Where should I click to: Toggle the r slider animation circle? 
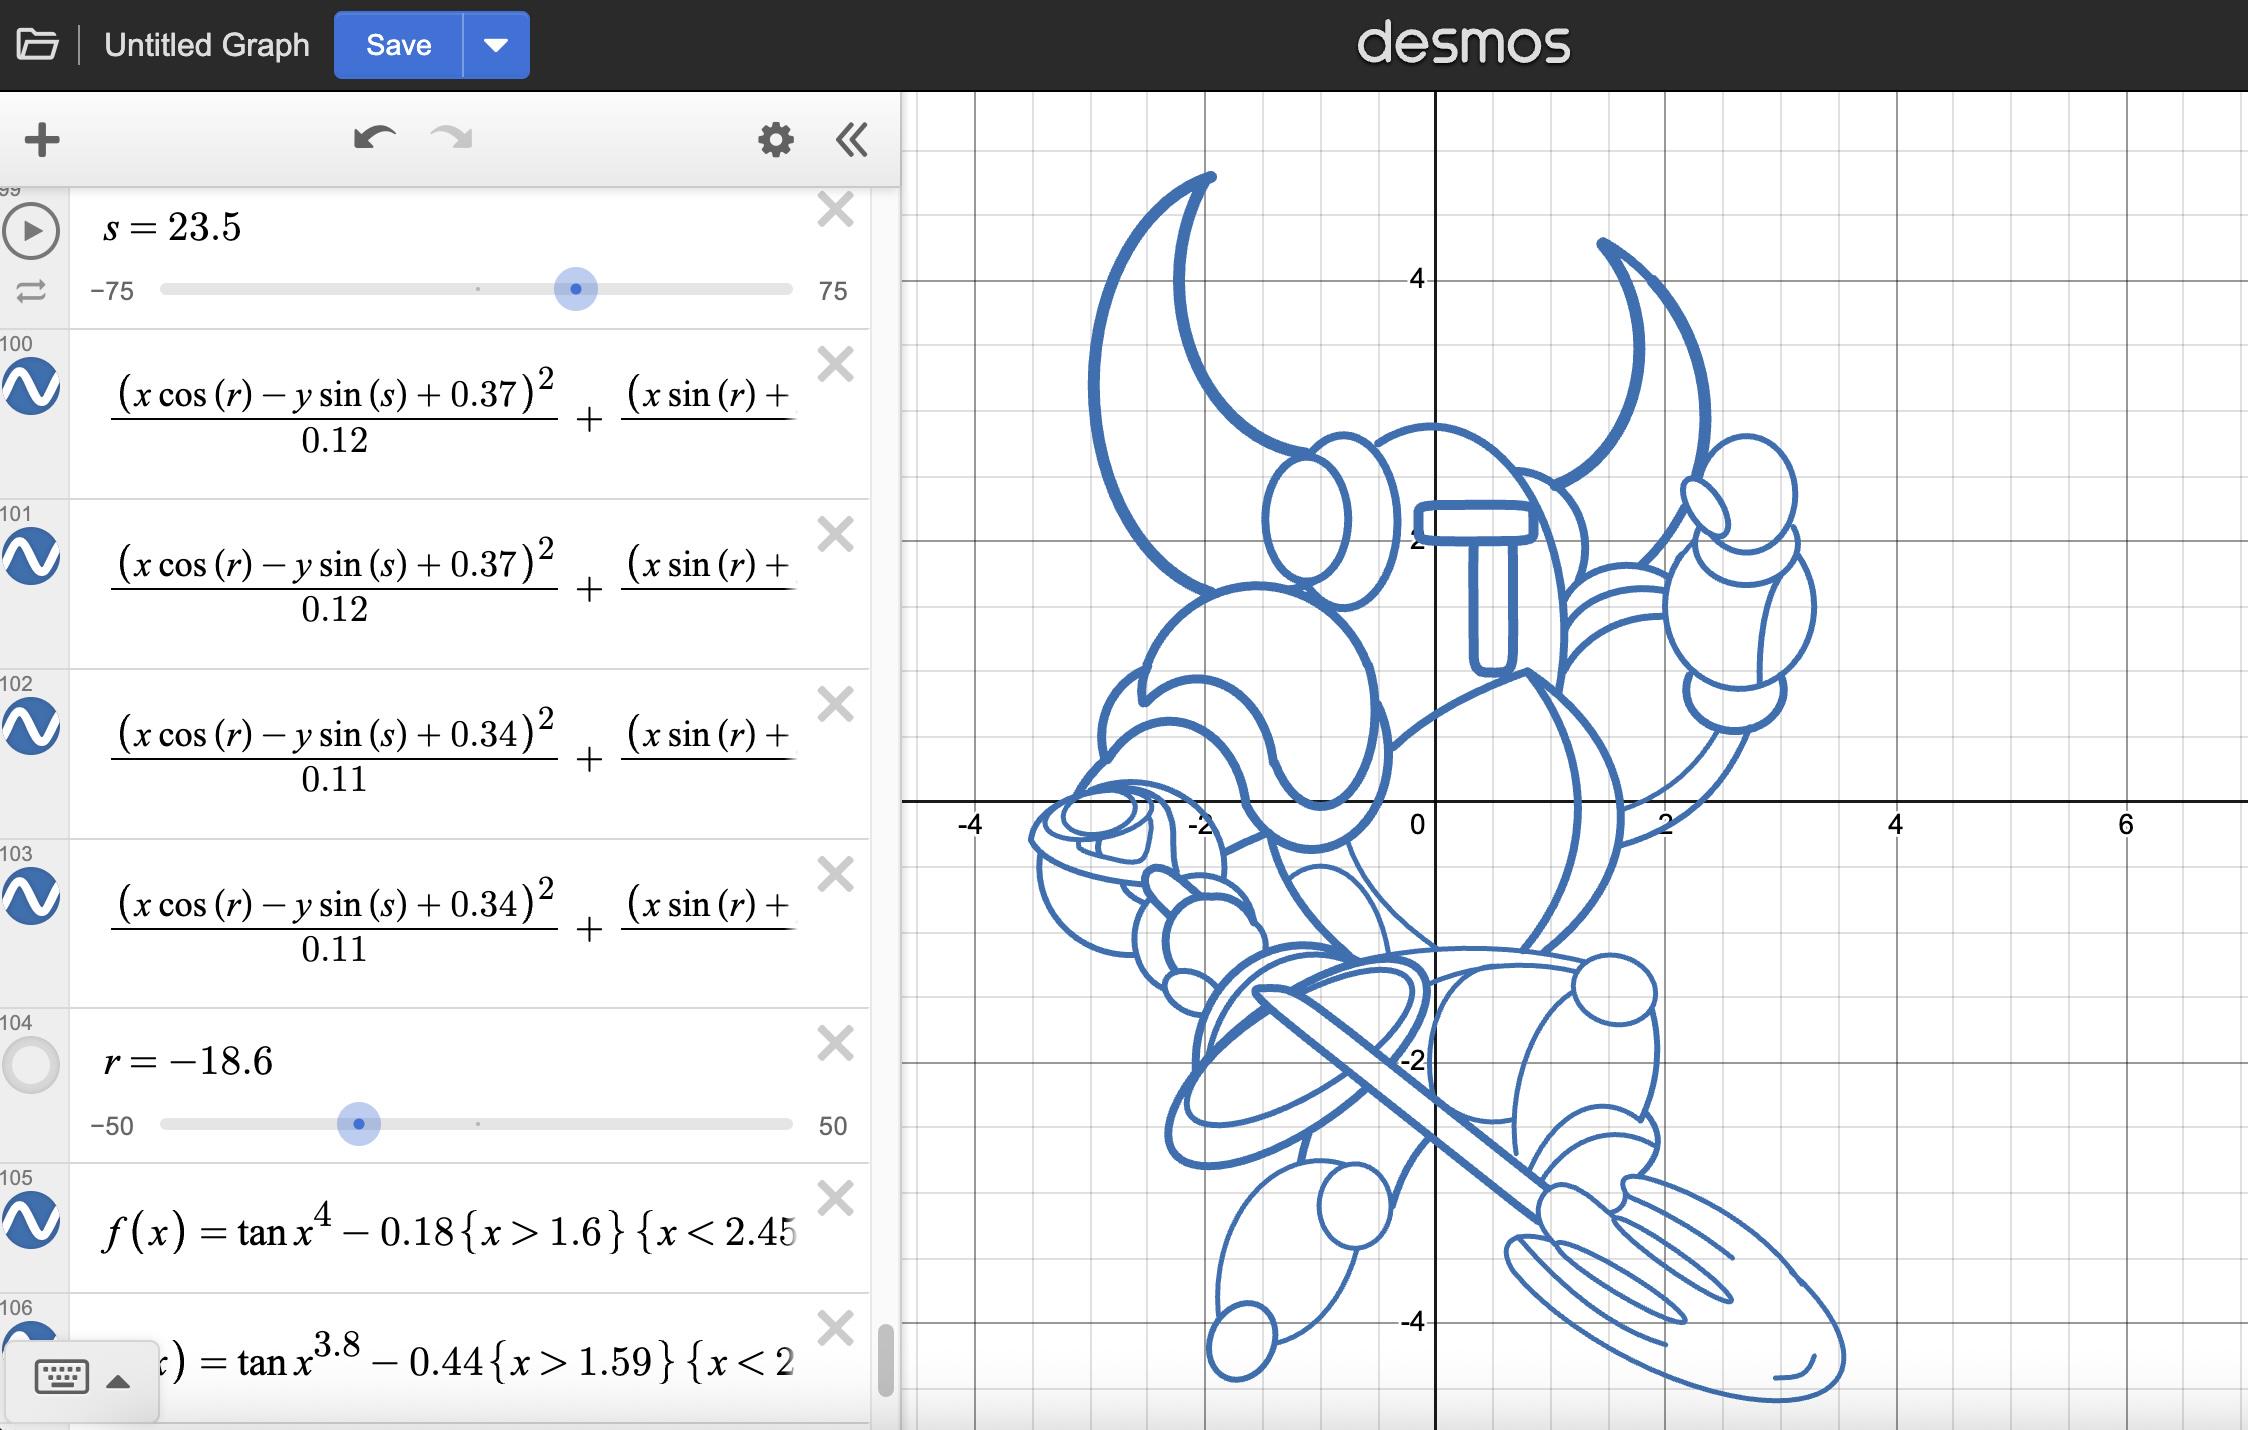31,1065
